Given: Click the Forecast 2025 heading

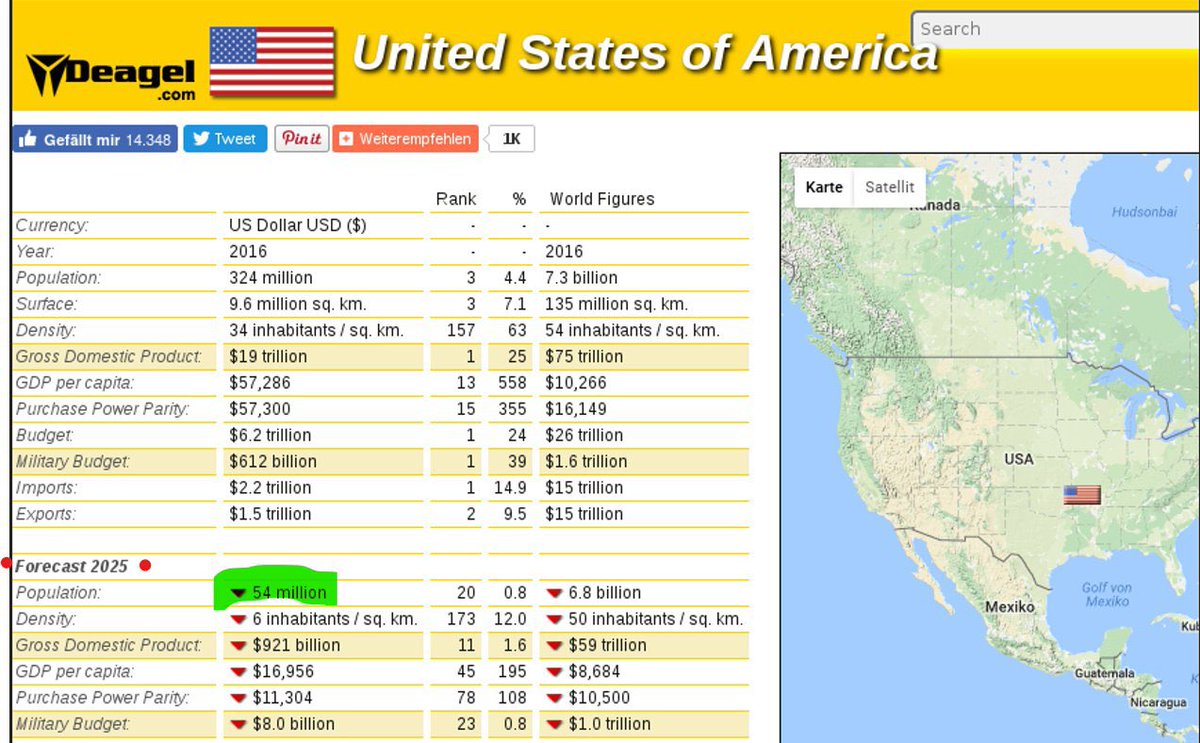Looking at the screenshot, I should (71, 566).
